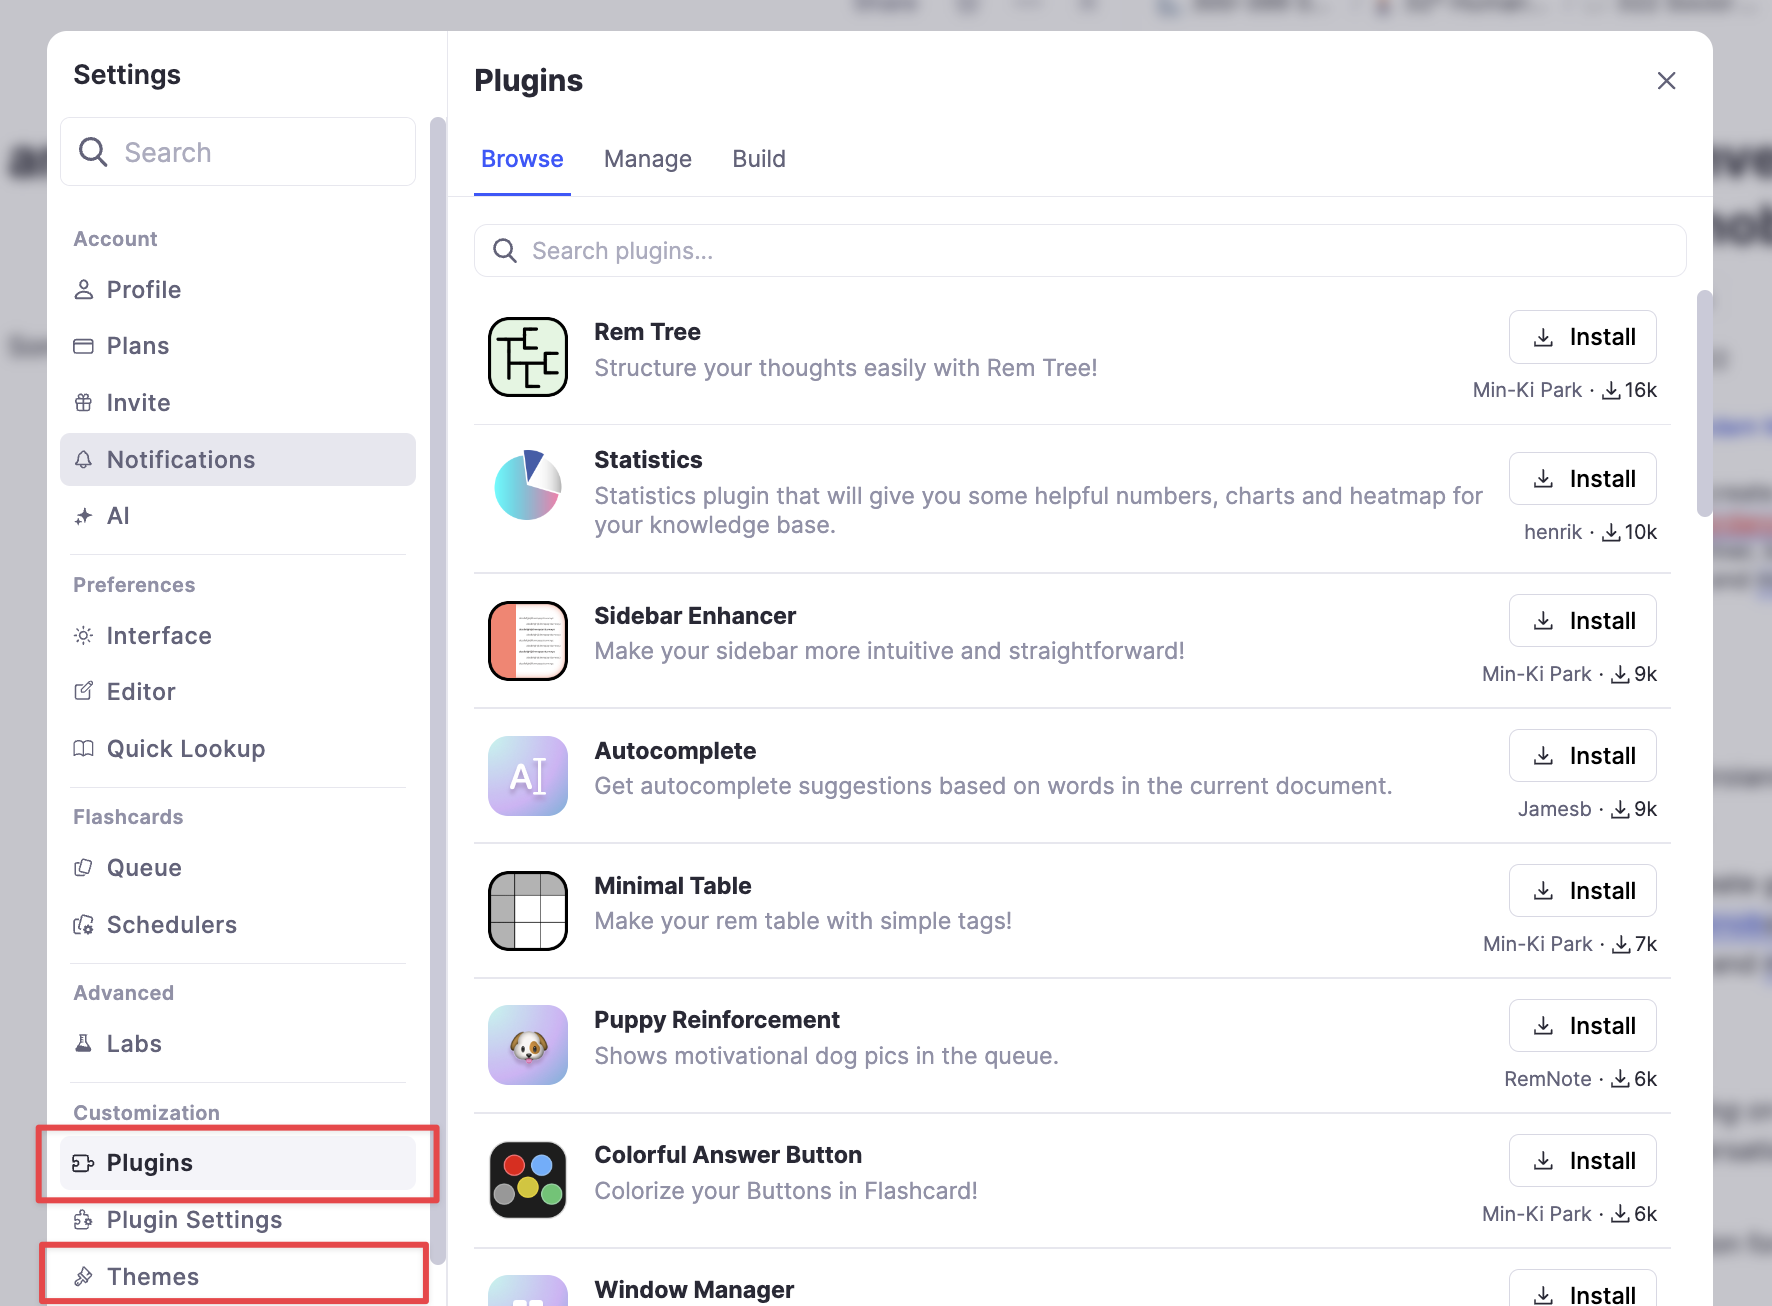
Task: Close the Settings dialog
Action: click(x=1666, y=81)
